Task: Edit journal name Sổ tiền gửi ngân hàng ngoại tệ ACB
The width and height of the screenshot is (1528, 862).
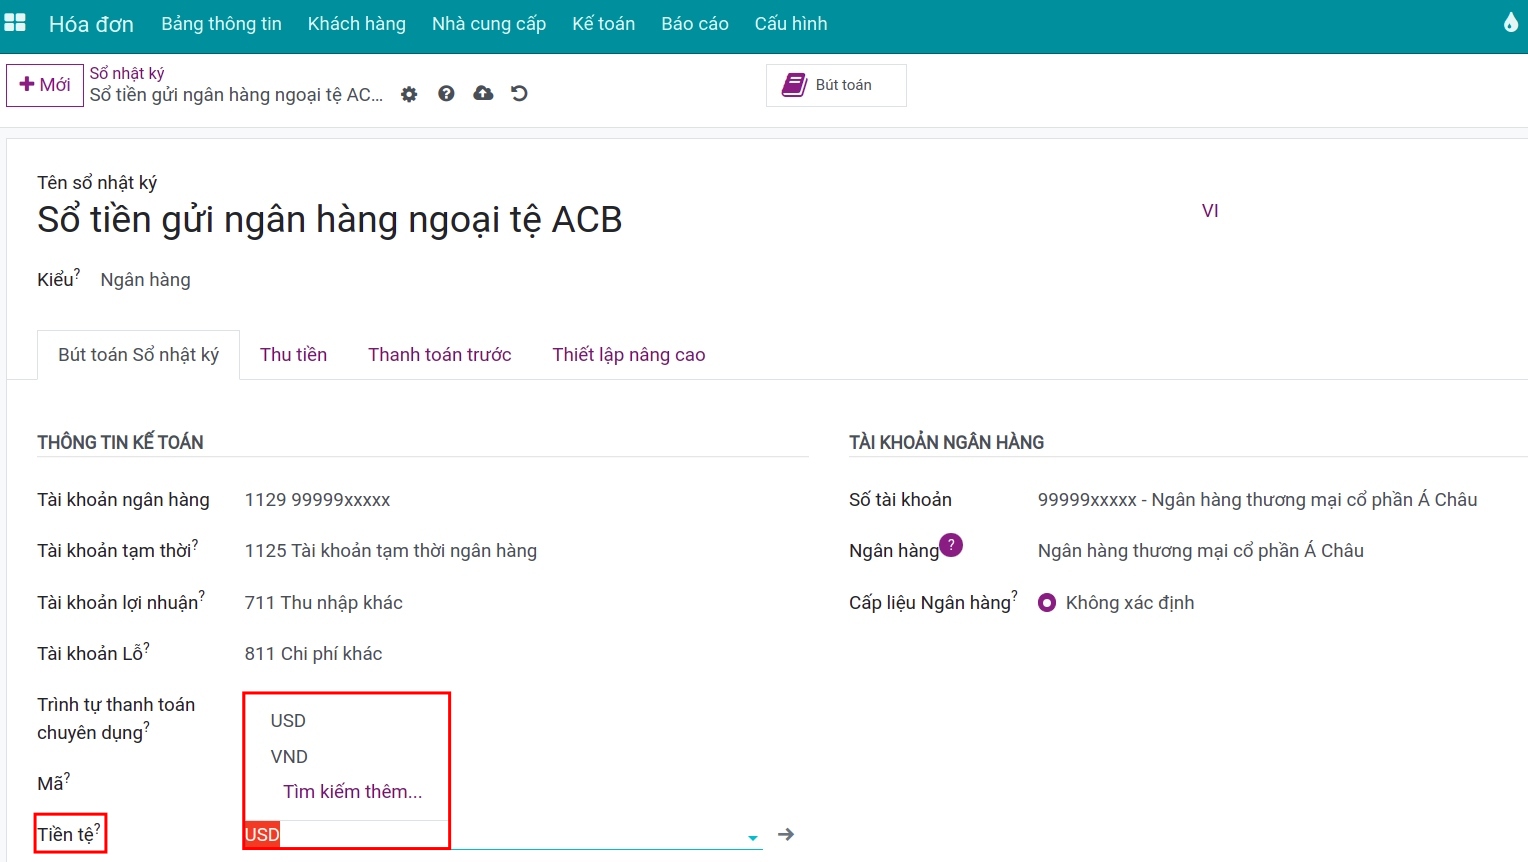Action: [330, 219]
